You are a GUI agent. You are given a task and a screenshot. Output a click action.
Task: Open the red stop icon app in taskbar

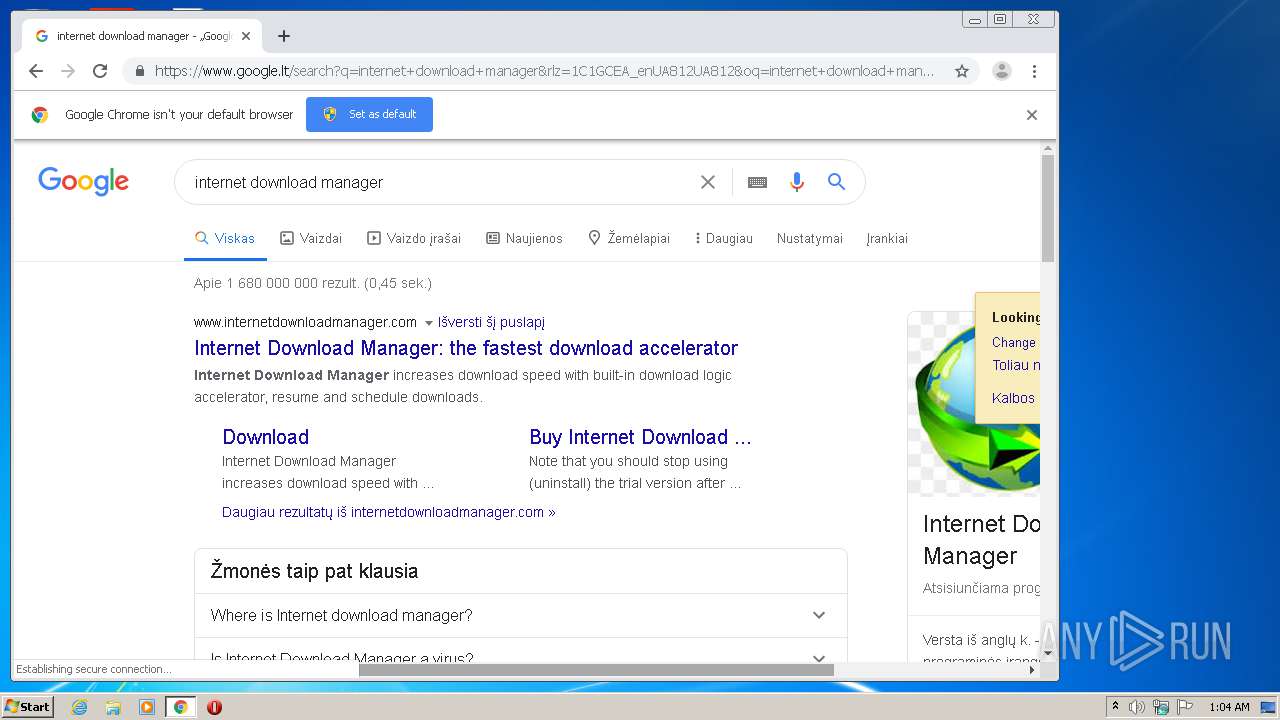(x=214, y=707)
